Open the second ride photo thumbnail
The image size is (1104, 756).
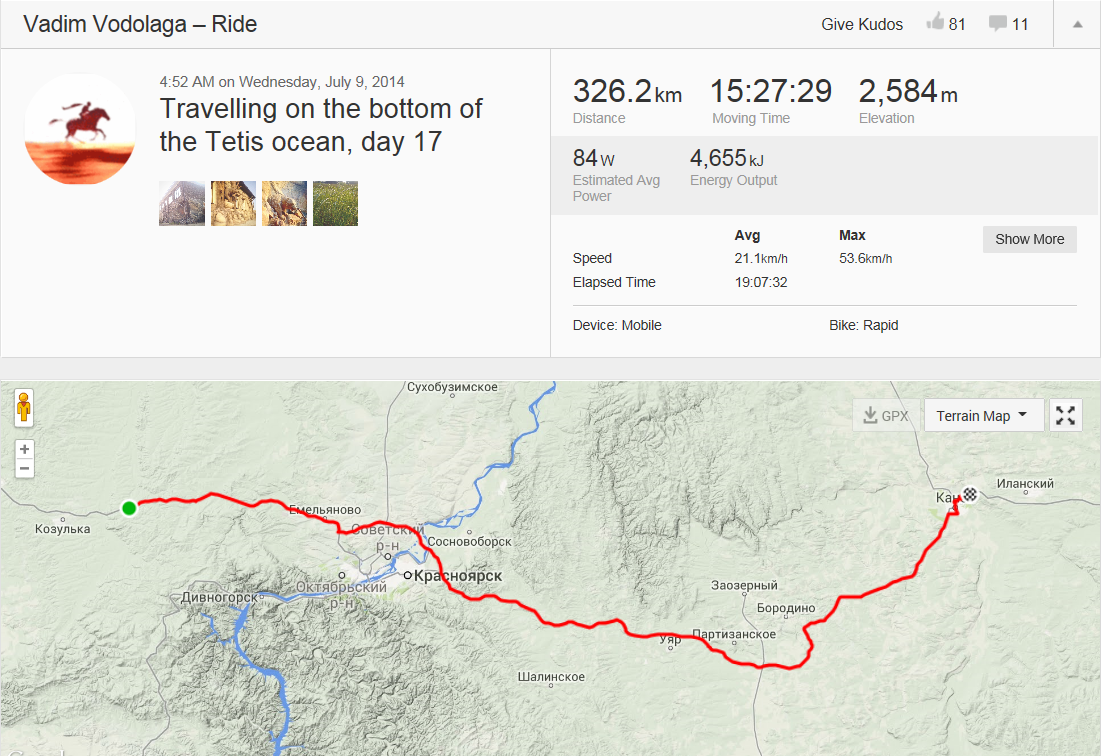pos(233,203)
